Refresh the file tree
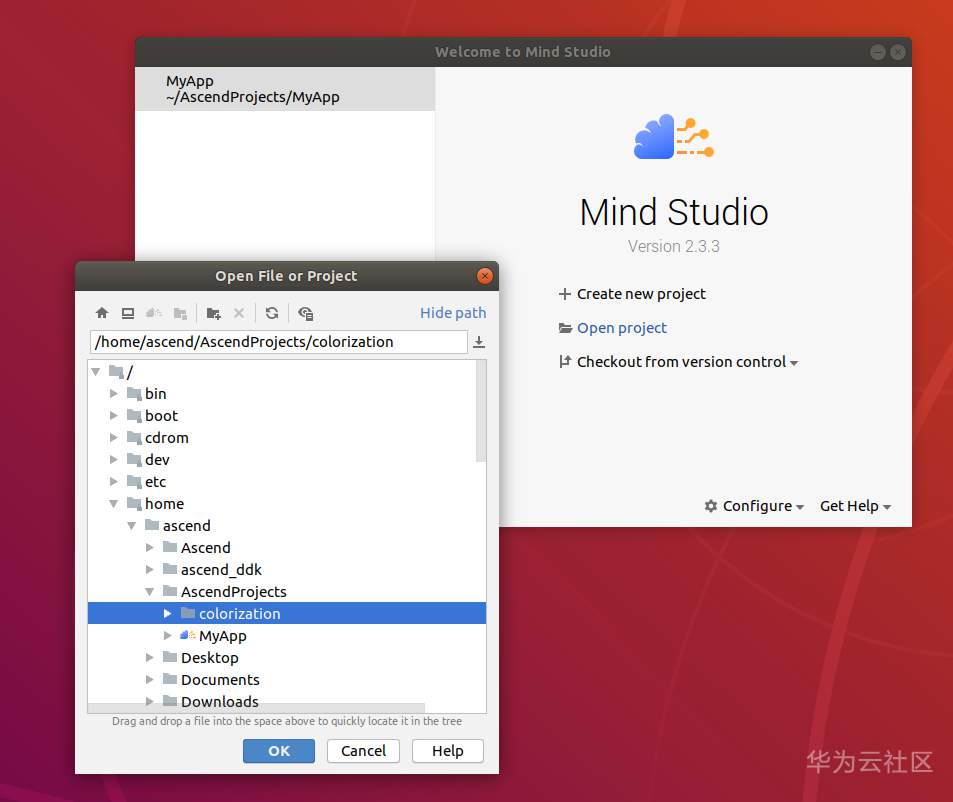 272,313
